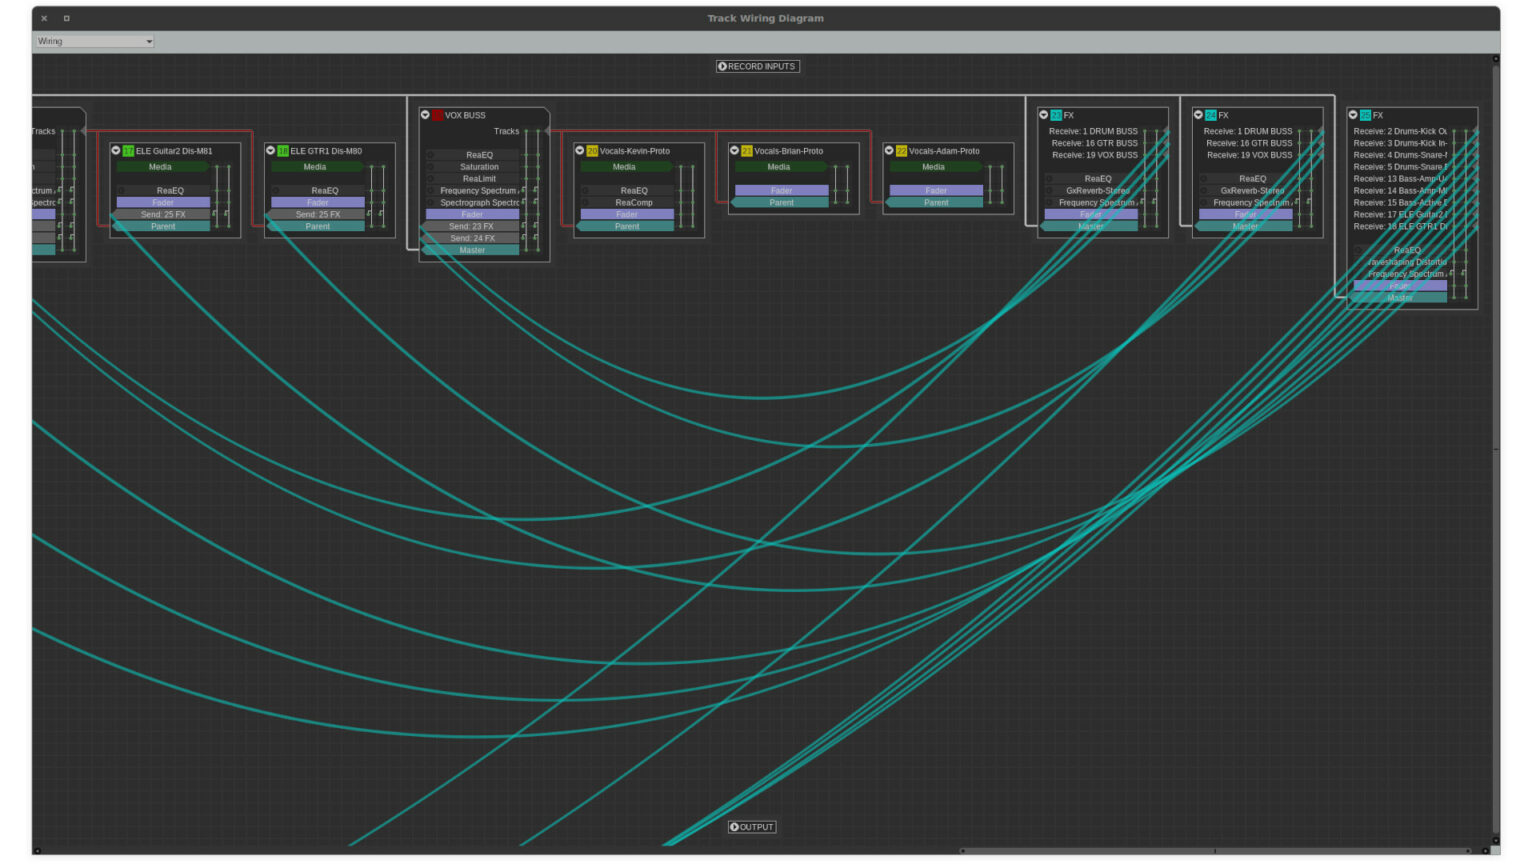
Task: Click the Fader block on Vocals-Adam-Proto
Action: pyautogui.click(x=936, y=190)
